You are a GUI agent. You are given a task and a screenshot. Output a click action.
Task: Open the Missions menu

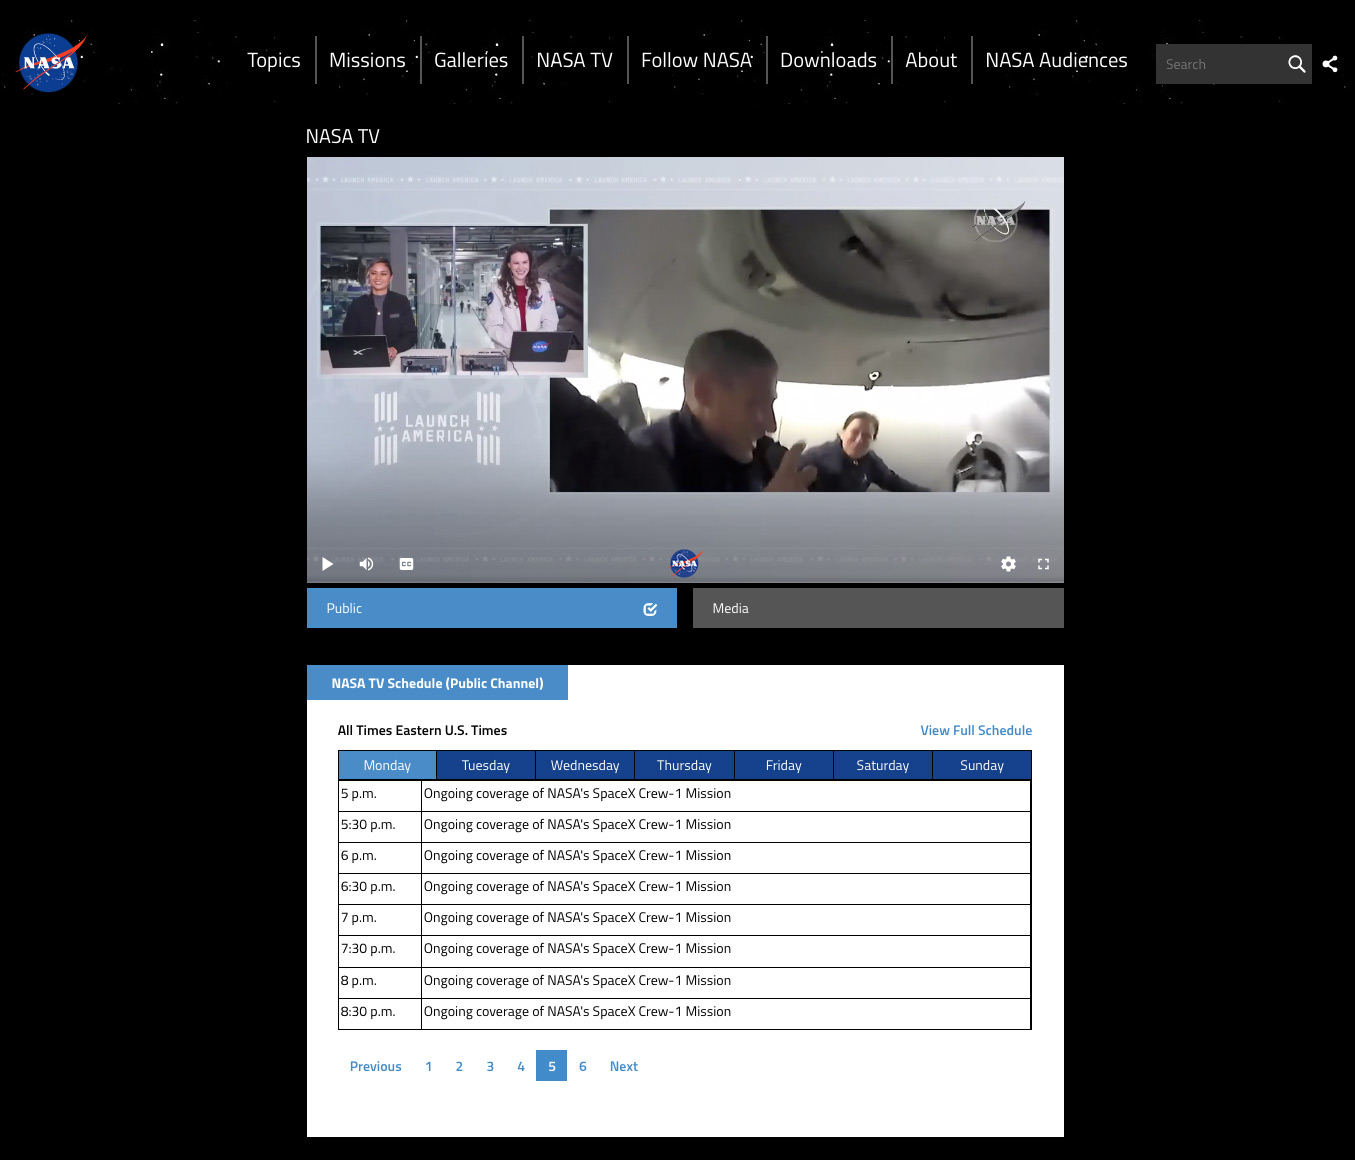coord(367,60)
